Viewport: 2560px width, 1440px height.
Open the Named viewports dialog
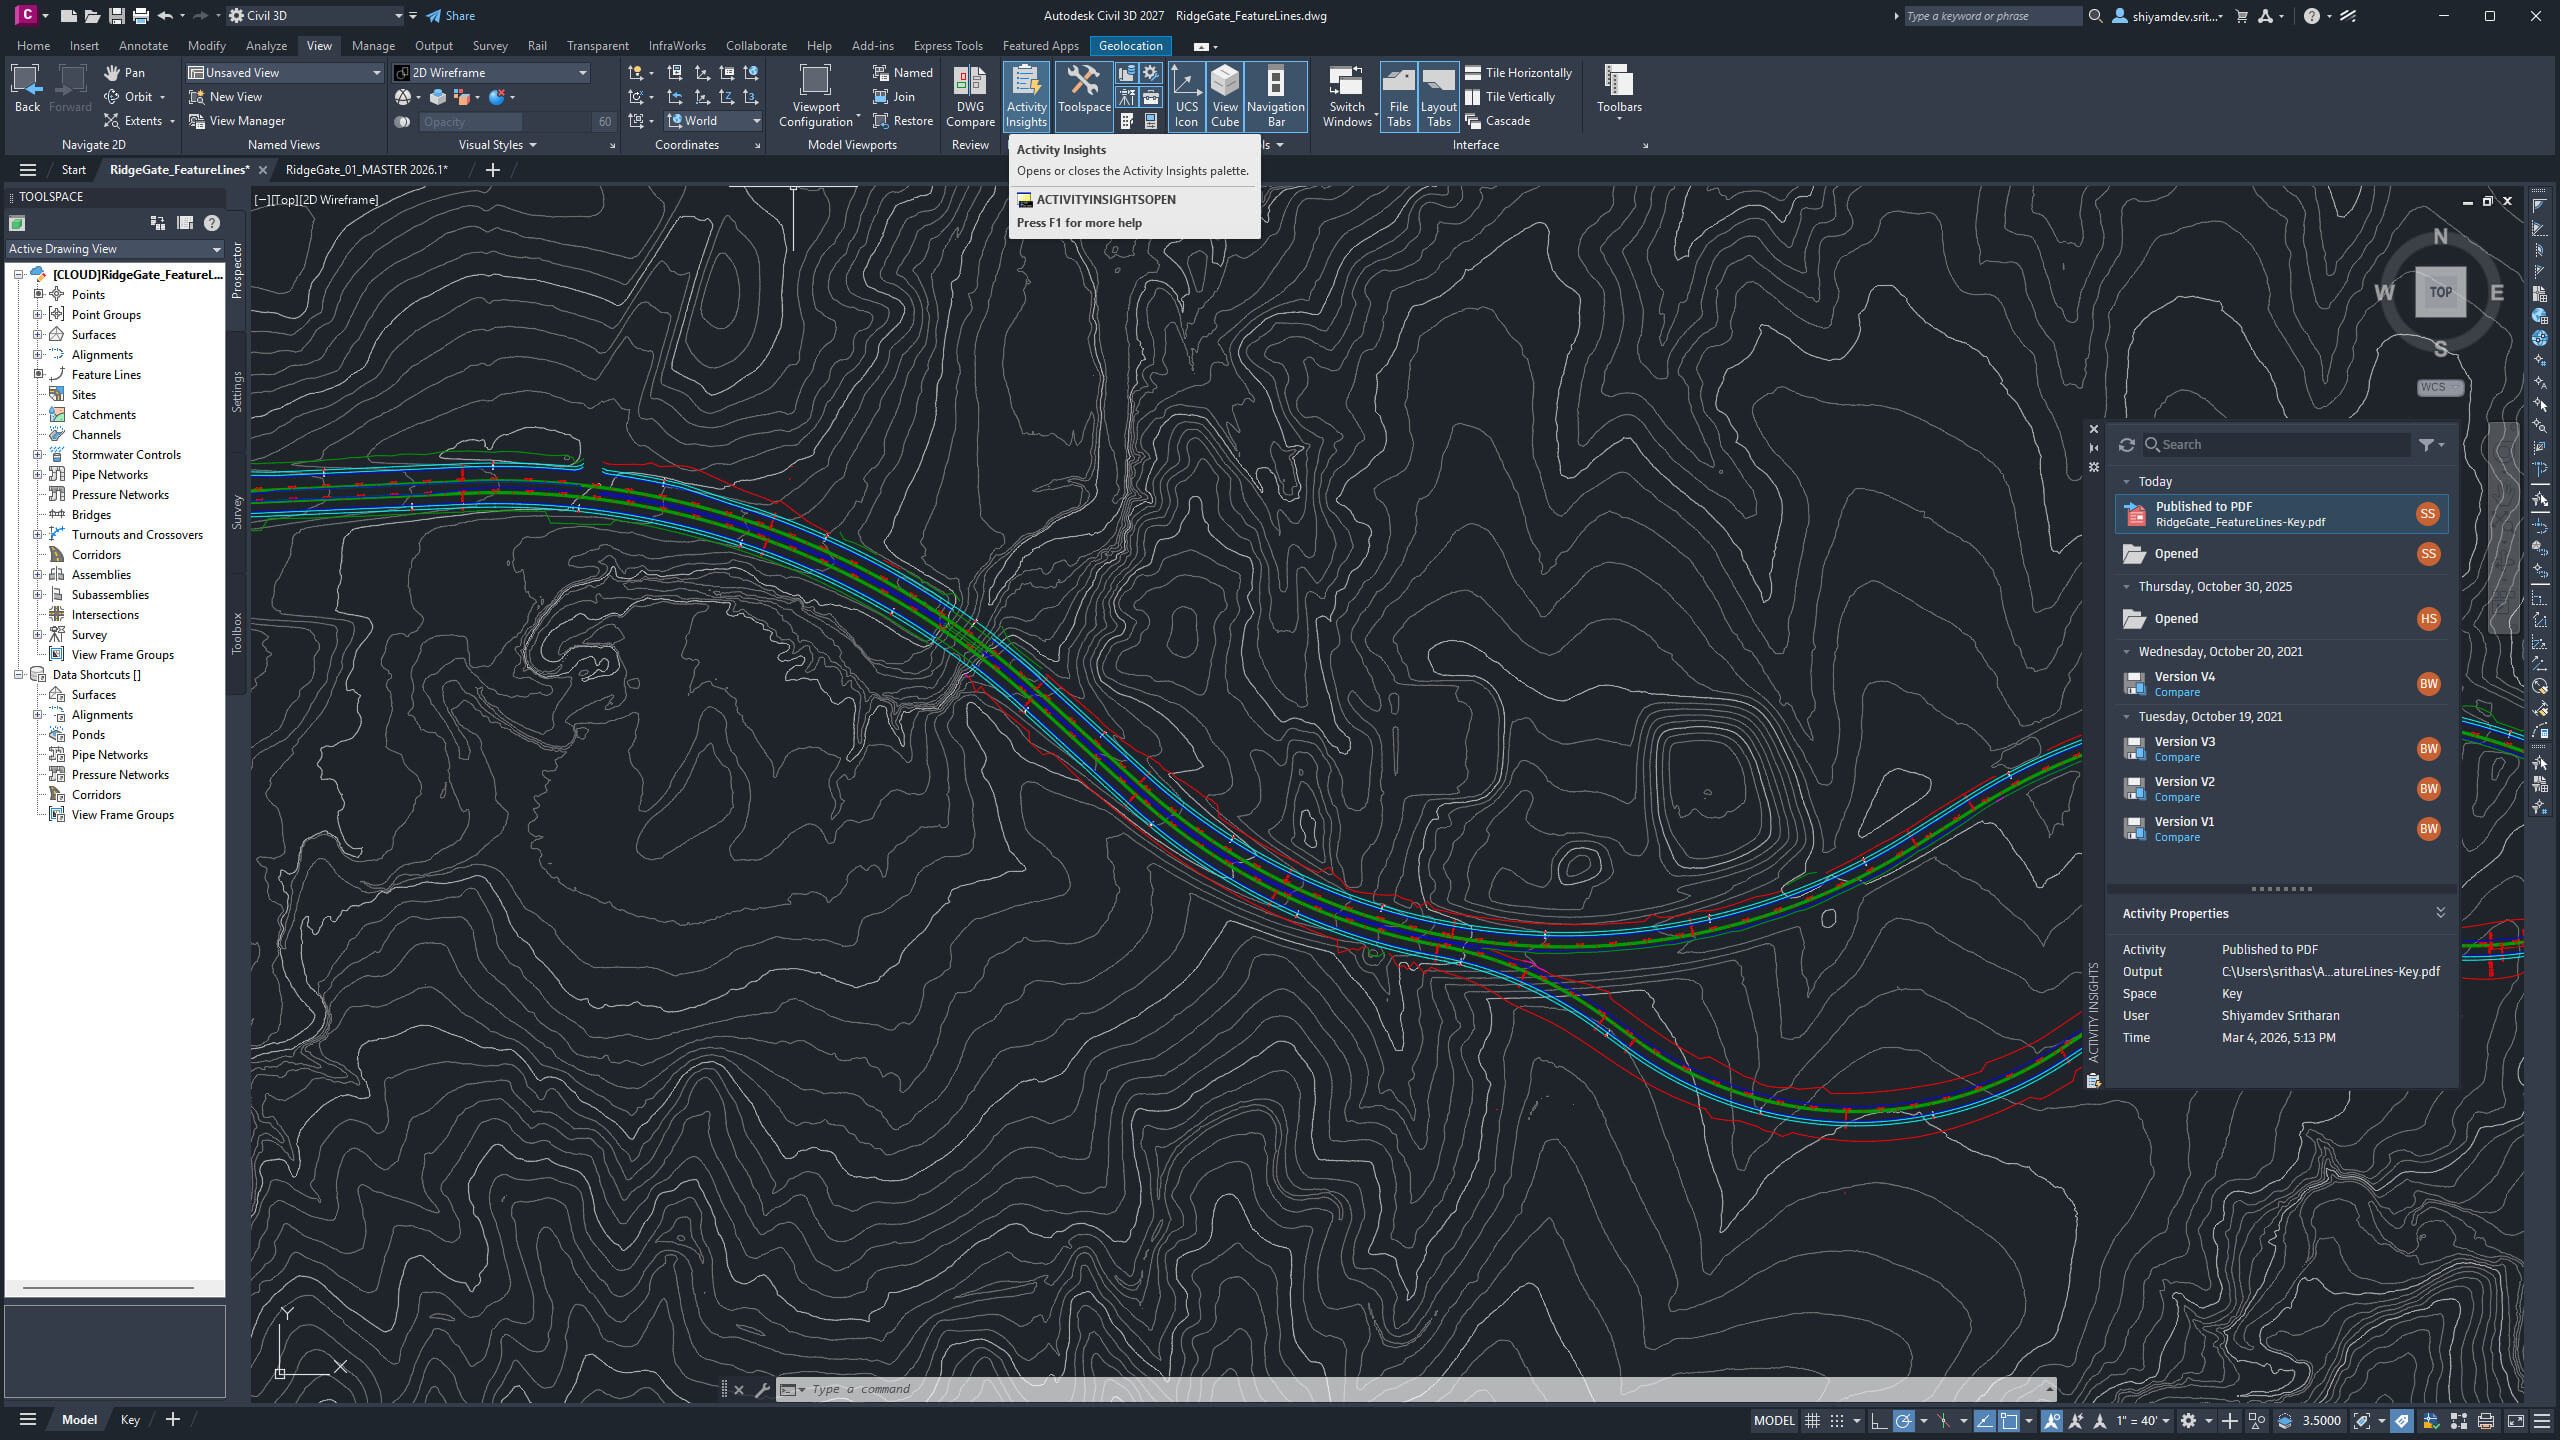903,73
